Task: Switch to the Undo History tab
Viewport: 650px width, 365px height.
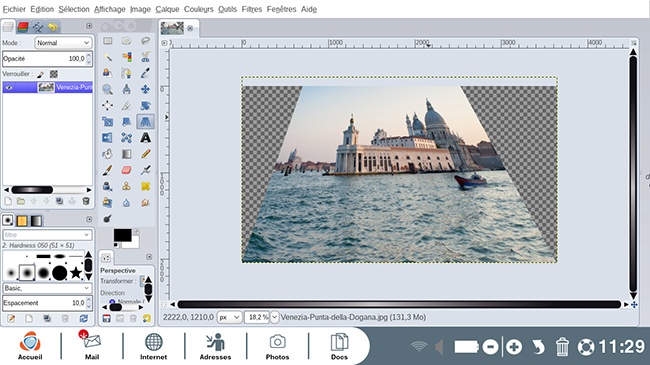Action: pos(53,27)
